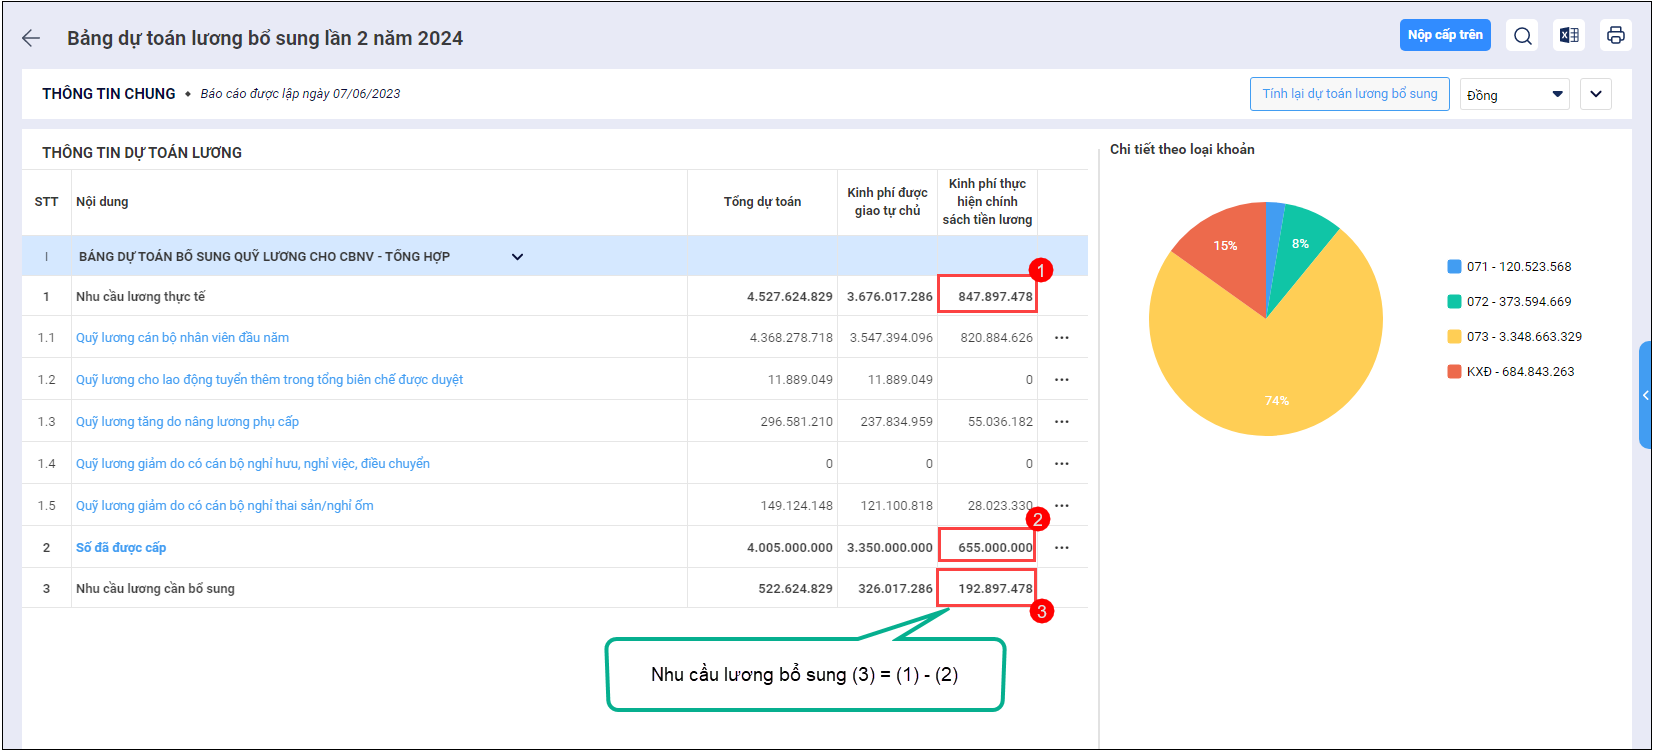
Task: Collapse the BẢNG DỰ TOÁN BỔ SUNG section
Action: click(x=517, y=257)
